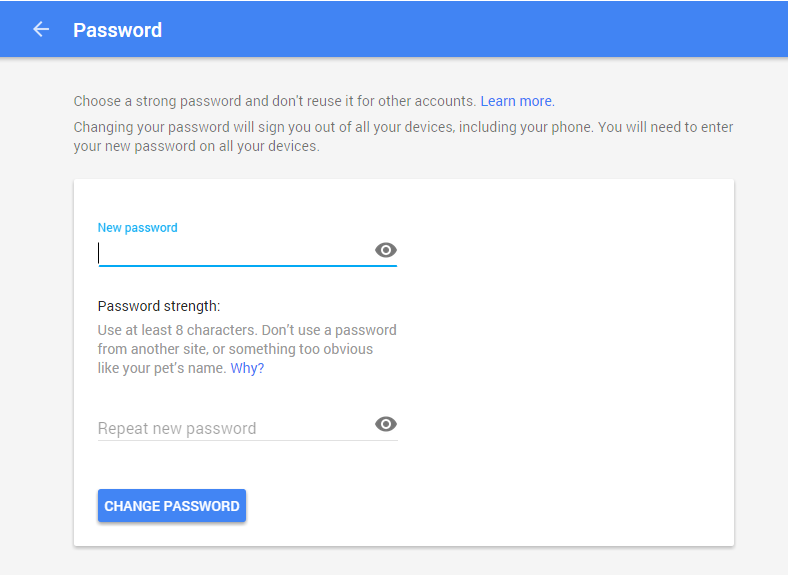Click the blue New password label

coord(137,228)
